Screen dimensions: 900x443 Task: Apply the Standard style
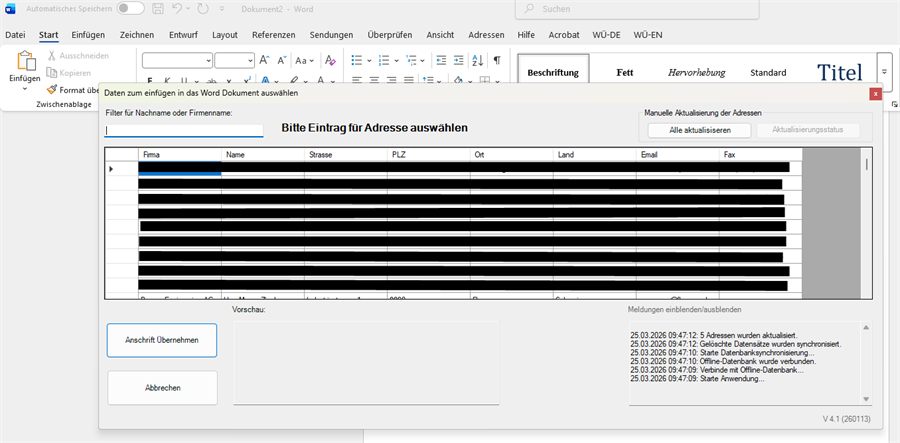tap(768, 73)
